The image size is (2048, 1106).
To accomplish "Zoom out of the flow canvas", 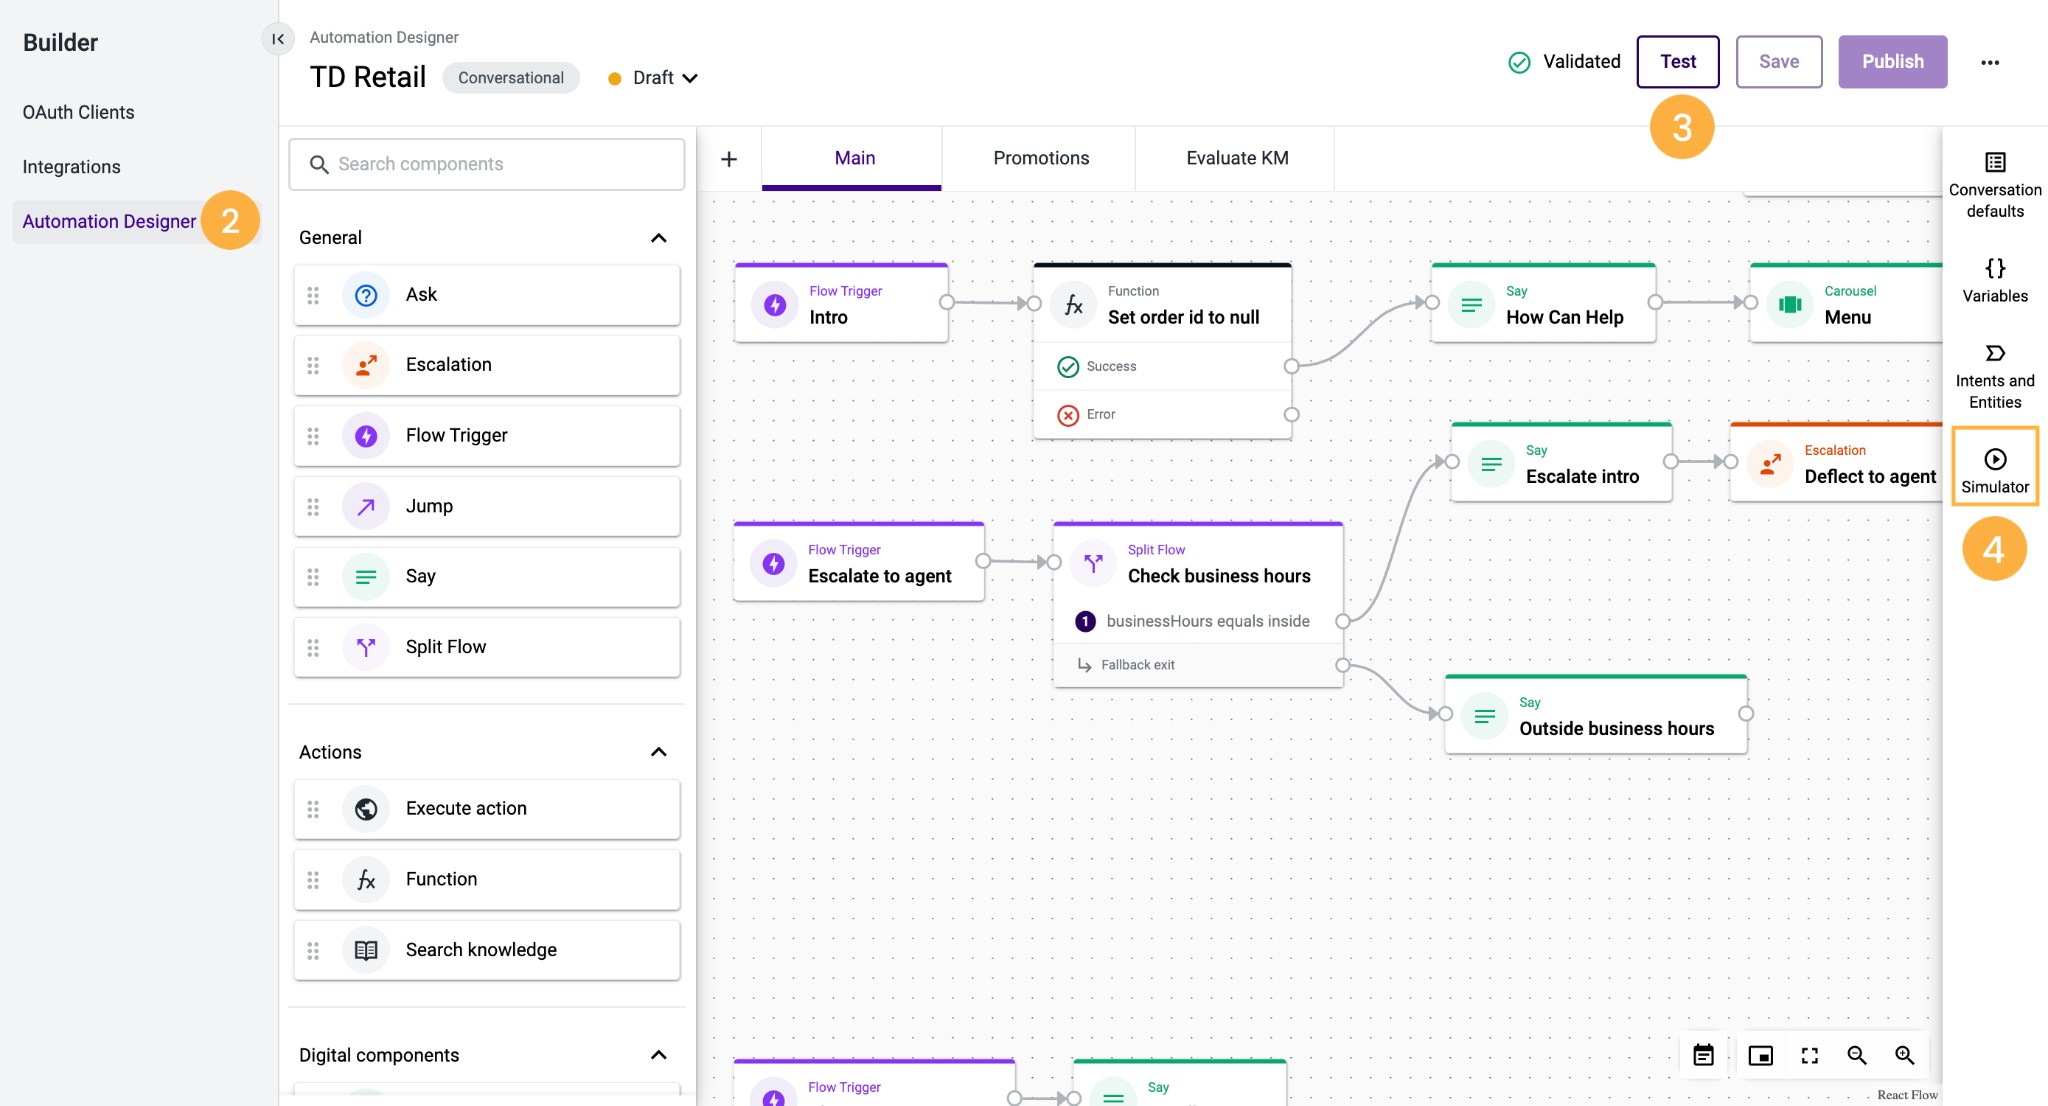I will (1857, 1055).
